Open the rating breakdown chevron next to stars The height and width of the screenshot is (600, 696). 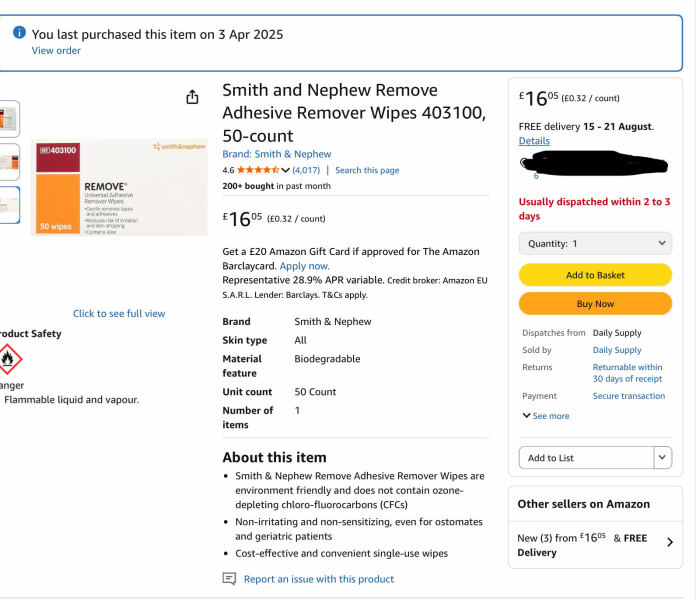point(285,170)
